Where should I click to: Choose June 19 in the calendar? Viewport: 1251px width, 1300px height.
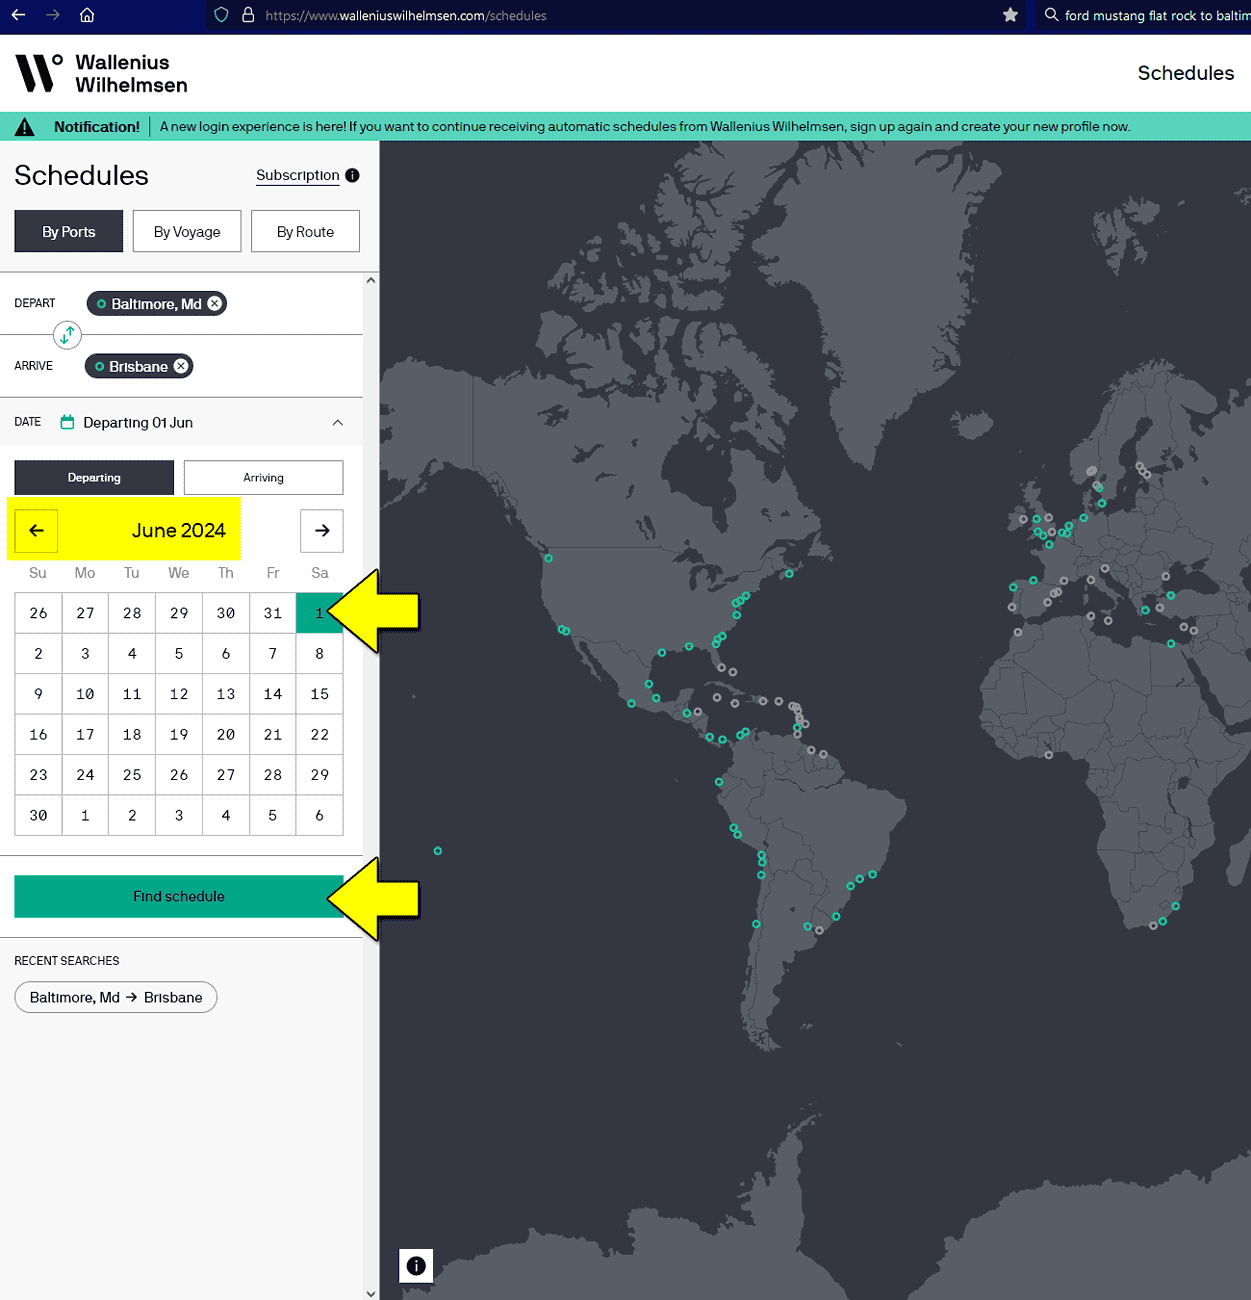click(179, 734)
